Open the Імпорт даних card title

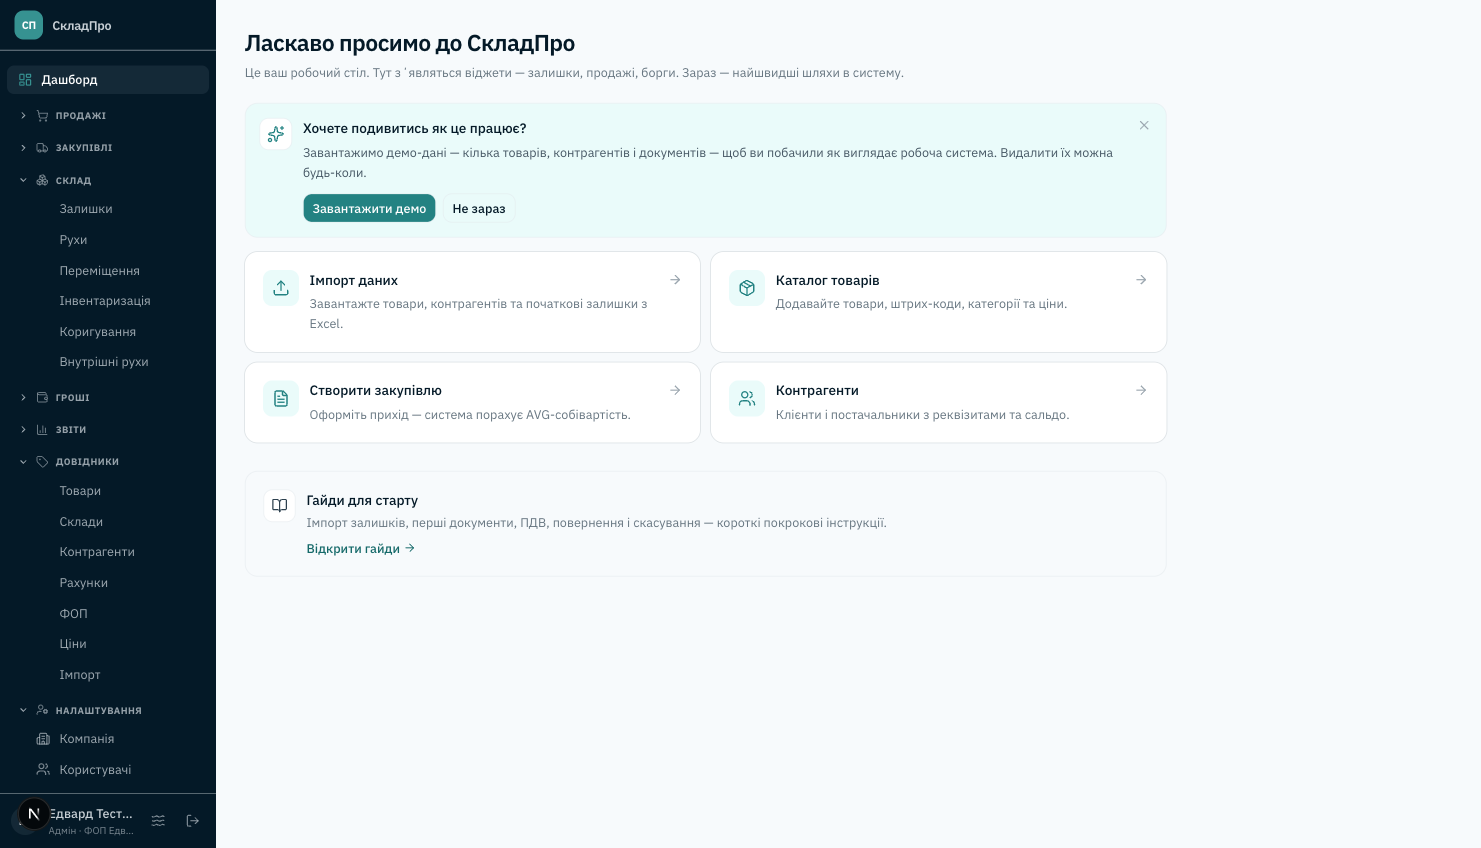pyautogui.click(x=354, y=281)
